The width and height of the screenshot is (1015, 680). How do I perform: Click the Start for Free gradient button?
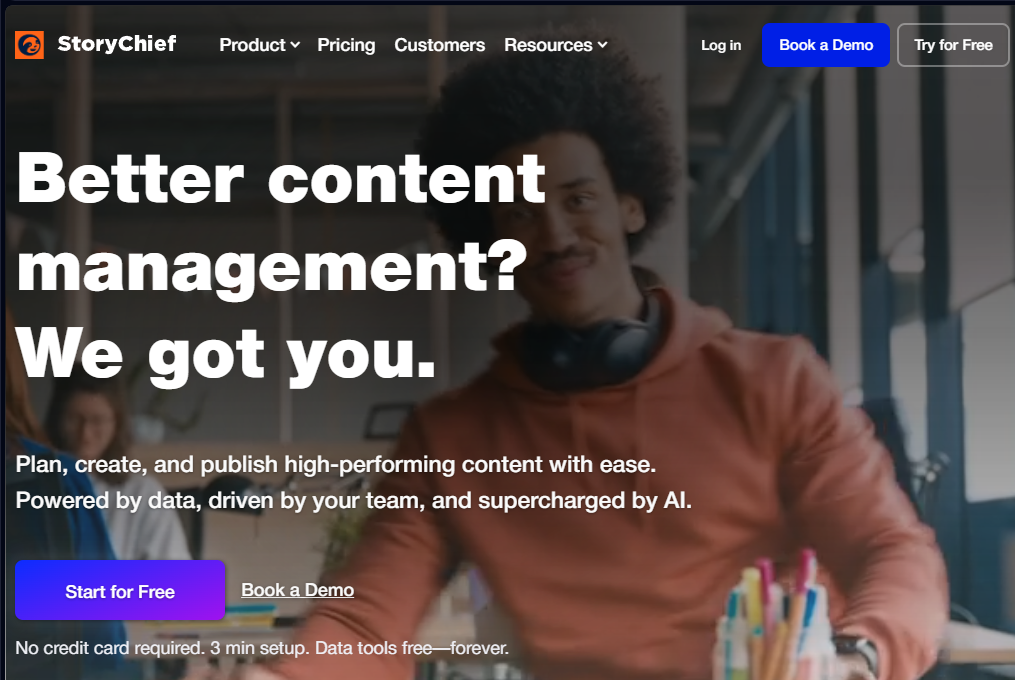120,591
